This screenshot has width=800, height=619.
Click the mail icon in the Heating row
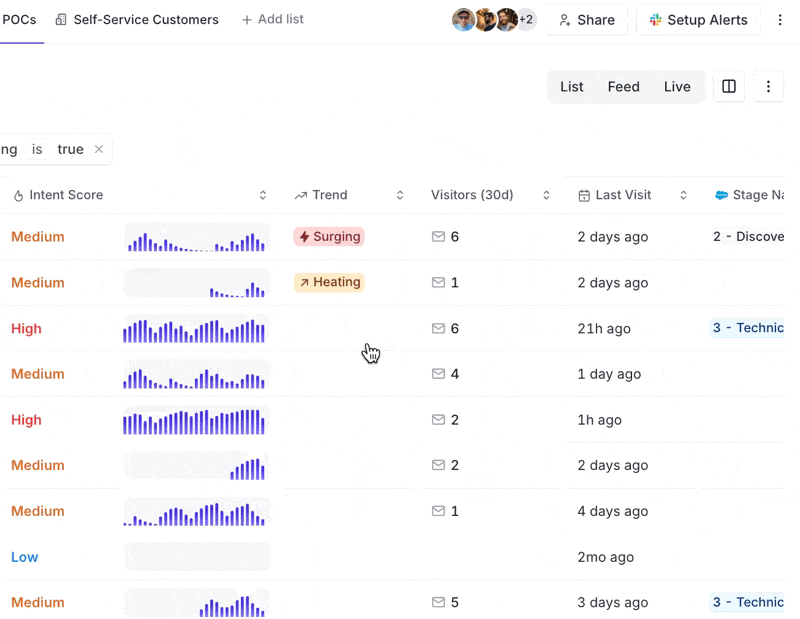pos(438,282)
